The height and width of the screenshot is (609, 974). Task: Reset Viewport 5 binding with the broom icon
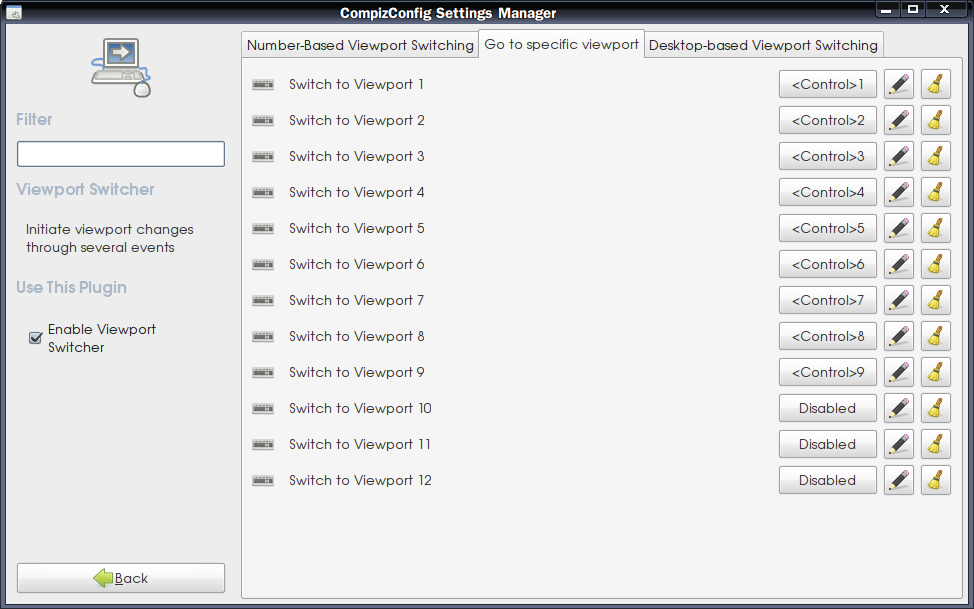935,229
